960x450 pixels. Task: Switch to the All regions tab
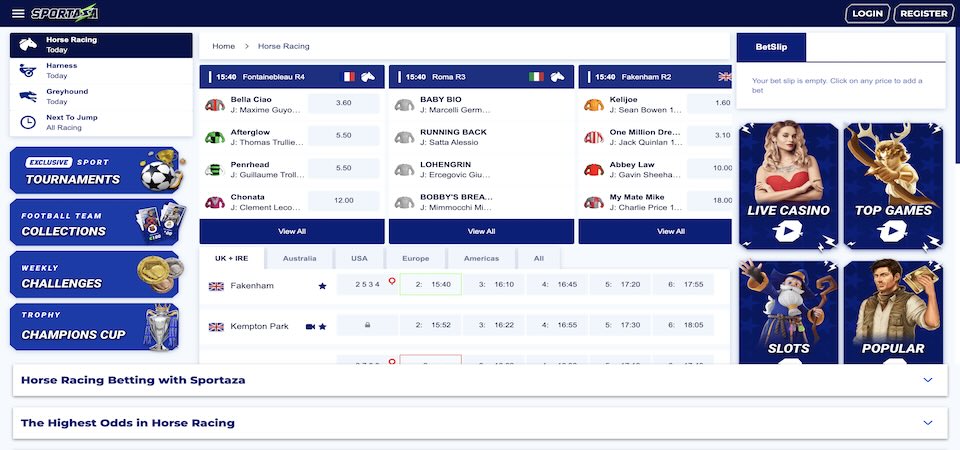pyautogui.click(x=539, y=258)
